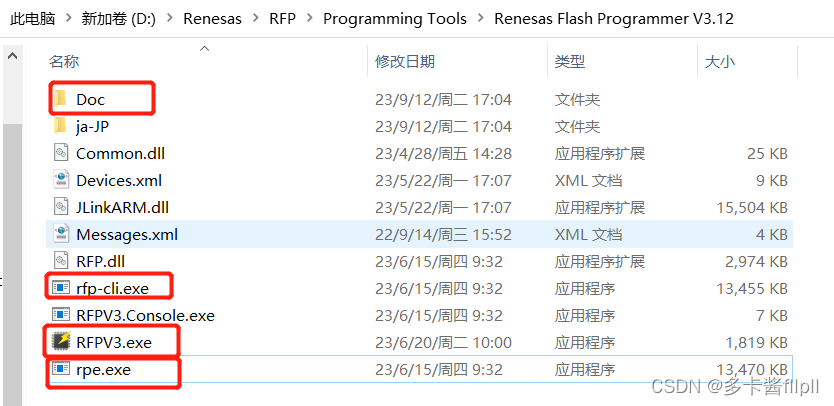The image size is (834, 406).
Task: Expand the chevron after Renesas breadcrumb
Action: 255,19
